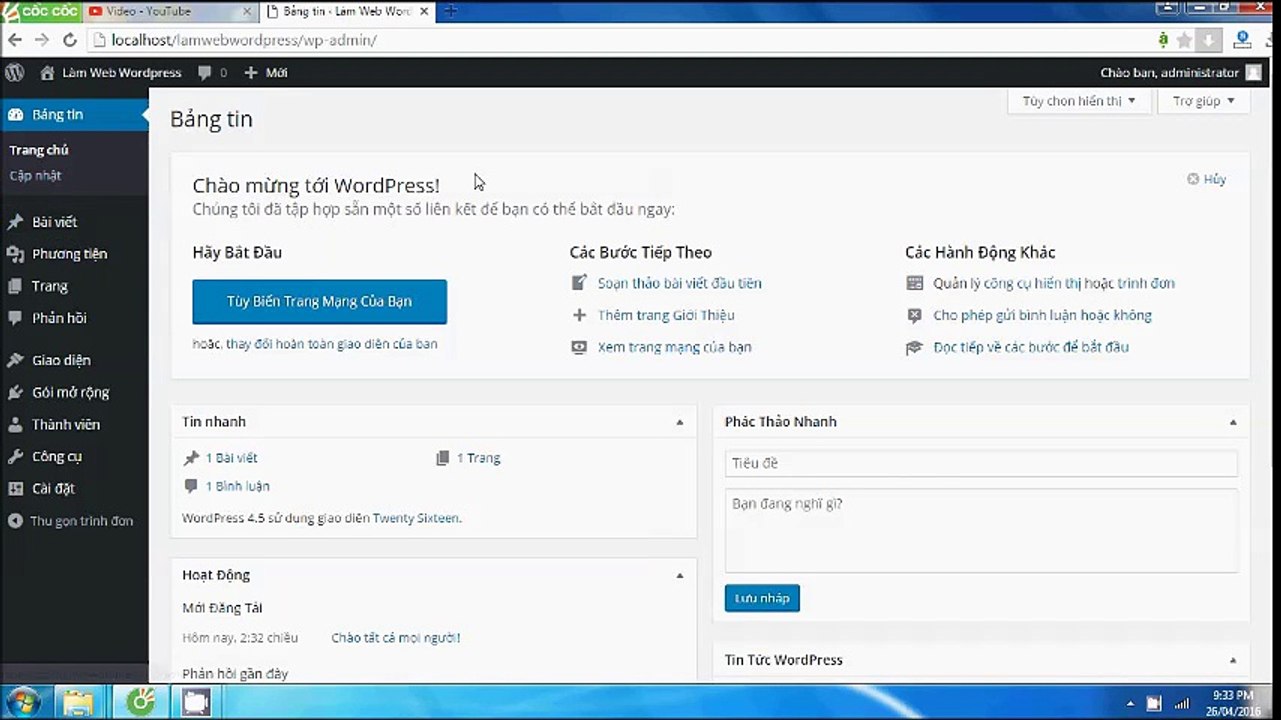Click the Phản hồi comments icon in sidebar
The width and height of the screenshot is (1281, 720).
pos(15,318)
